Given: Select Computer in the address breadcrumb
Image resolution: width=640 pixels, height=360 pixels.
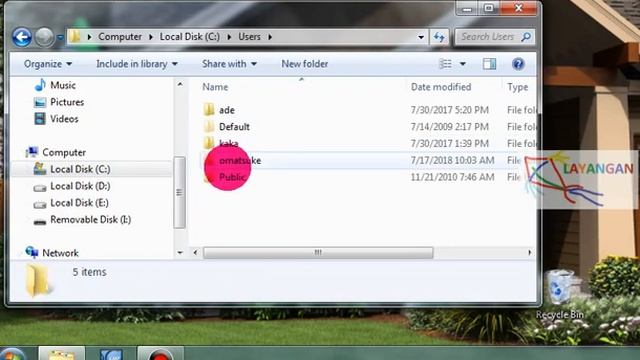Looking at the screenshot, I should pyautogui.click(x=120, y=37).
